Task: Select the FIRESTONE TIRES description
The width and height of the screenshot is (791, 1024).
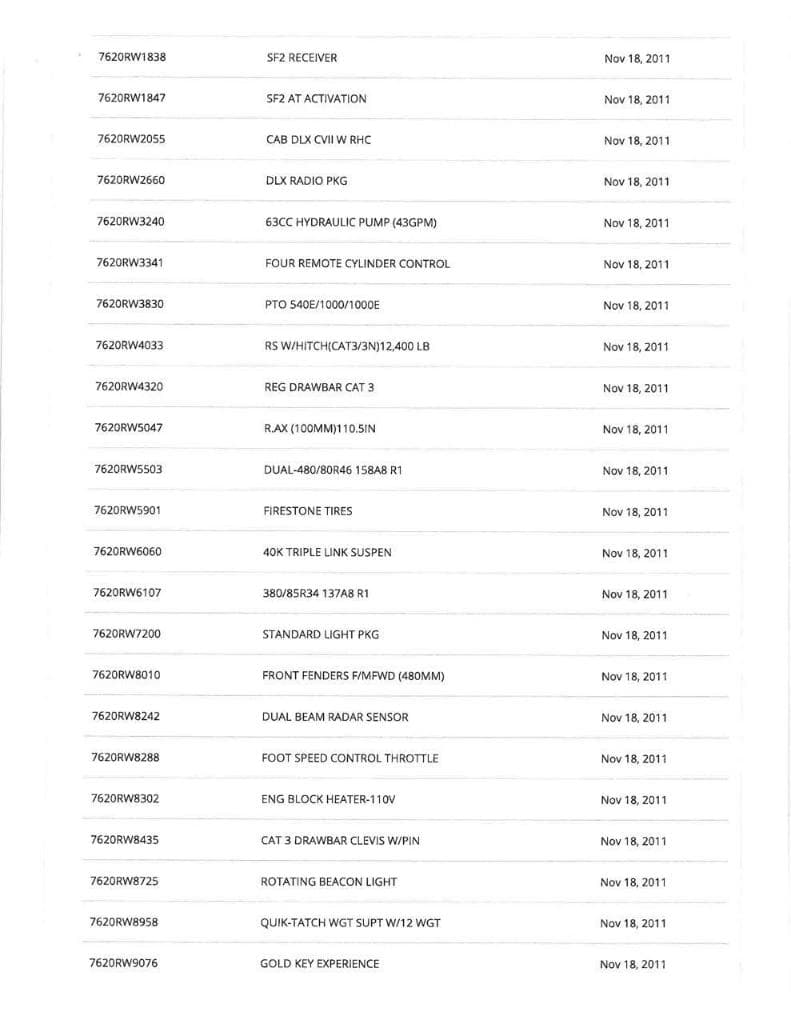Action: pos(307,511)
